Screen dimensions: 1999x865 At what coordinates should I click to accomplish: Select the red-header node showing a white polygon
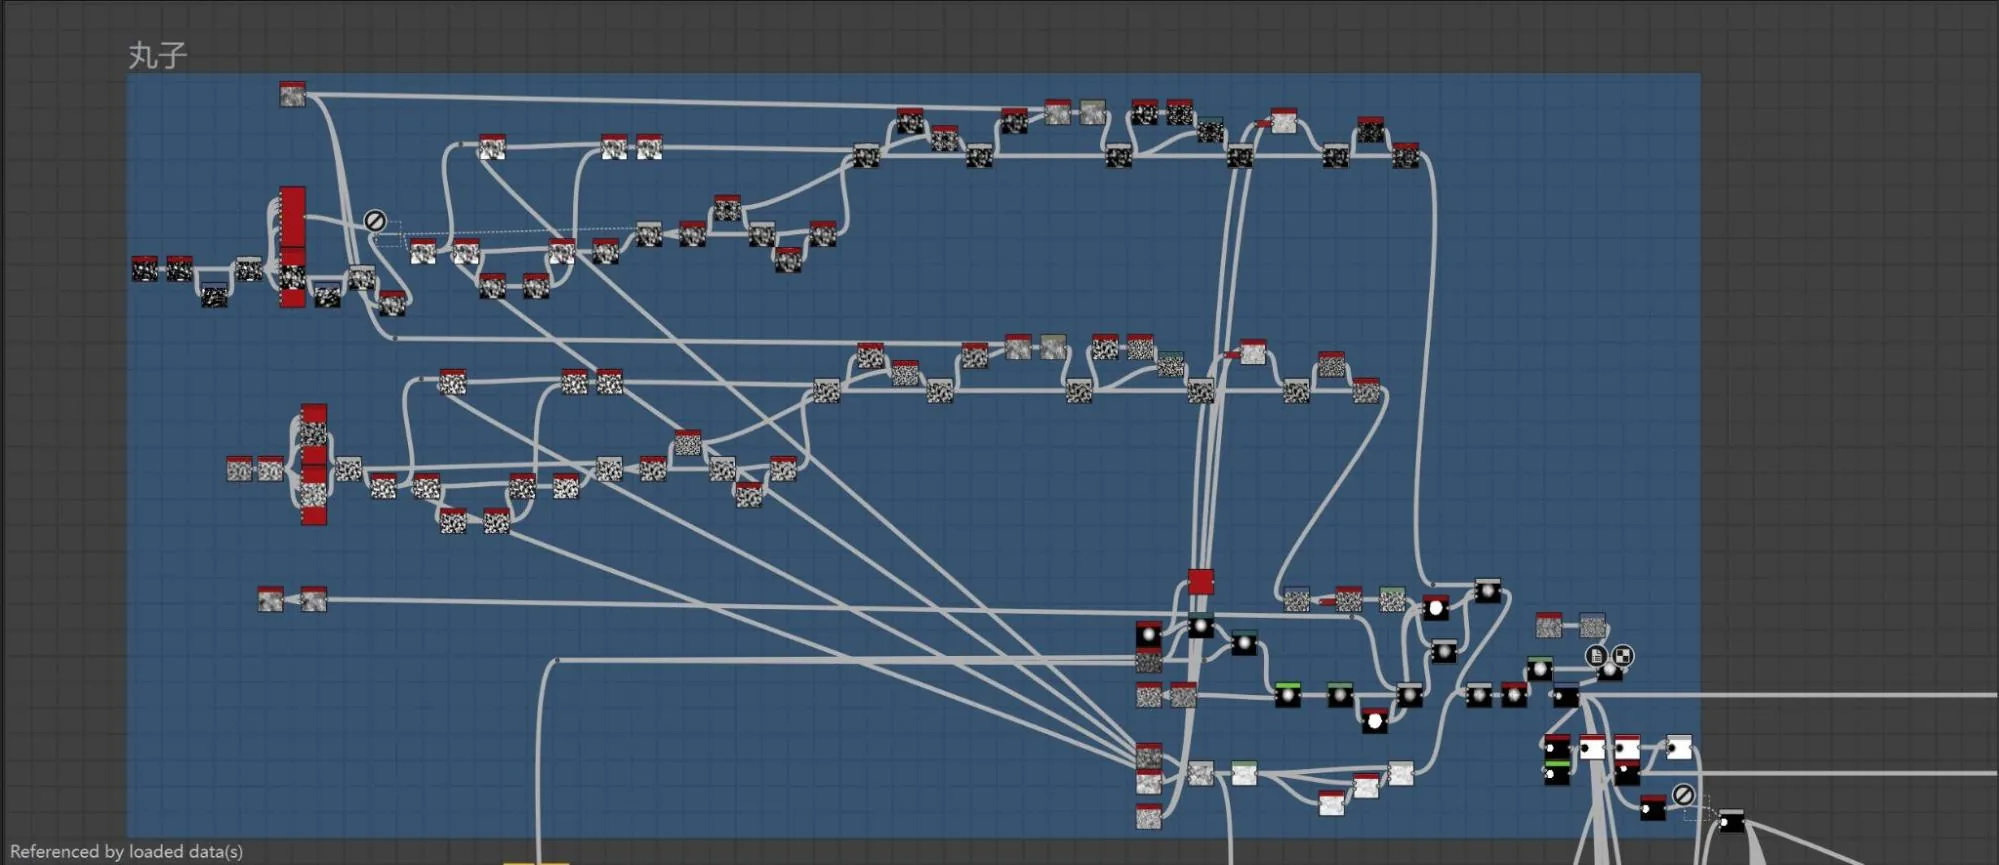click(x=1375, y=719)
